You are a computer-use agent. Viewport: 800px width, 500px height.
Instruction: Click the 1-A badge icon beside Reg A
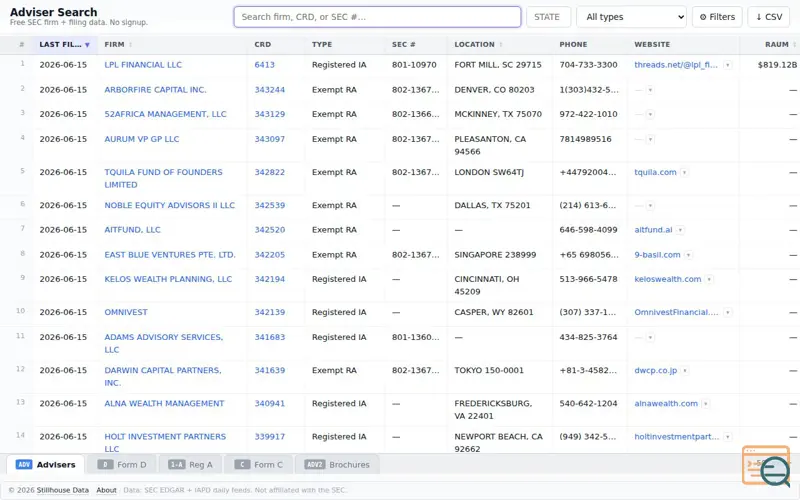[177, 464]
